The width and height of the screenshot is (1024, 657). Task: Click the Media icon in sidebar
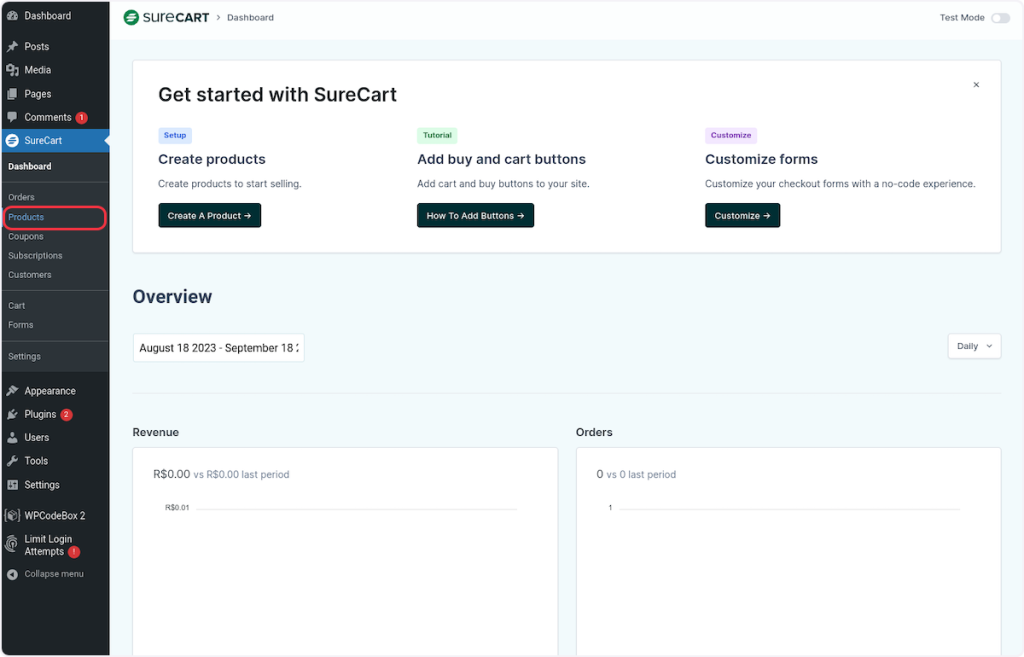pos(12,70)
